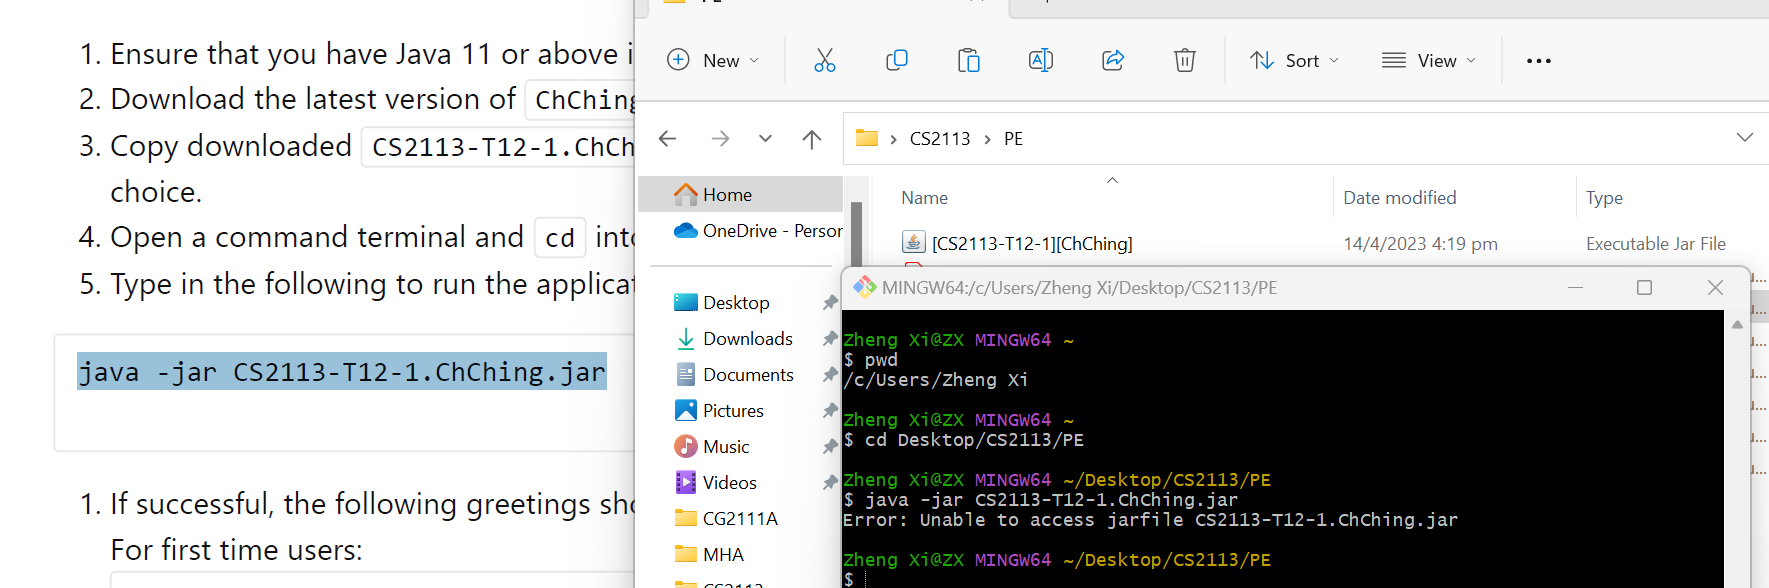Open Music in the navigation pane
1769x588 pixels.
[x=725, y=447]
